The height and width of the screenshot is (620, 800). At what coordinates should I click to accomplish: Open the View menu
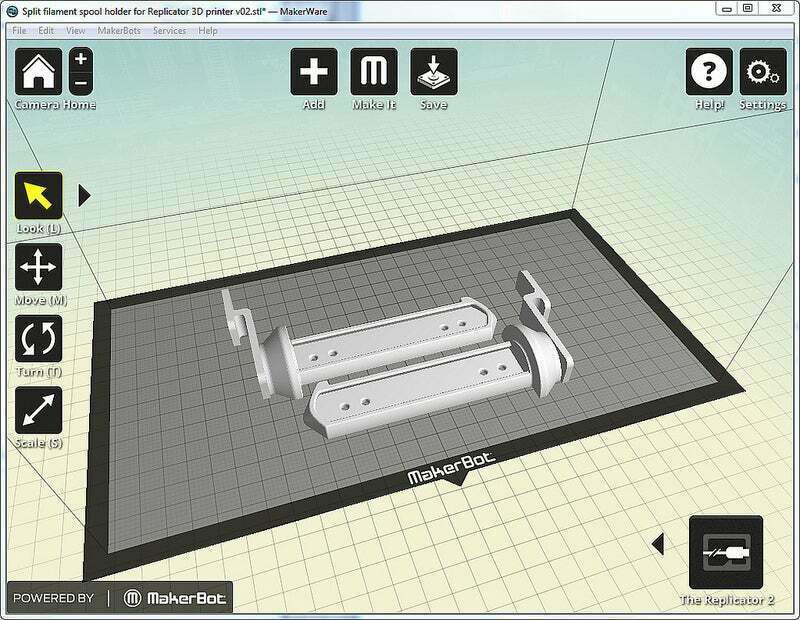click(x=76, y=31)
